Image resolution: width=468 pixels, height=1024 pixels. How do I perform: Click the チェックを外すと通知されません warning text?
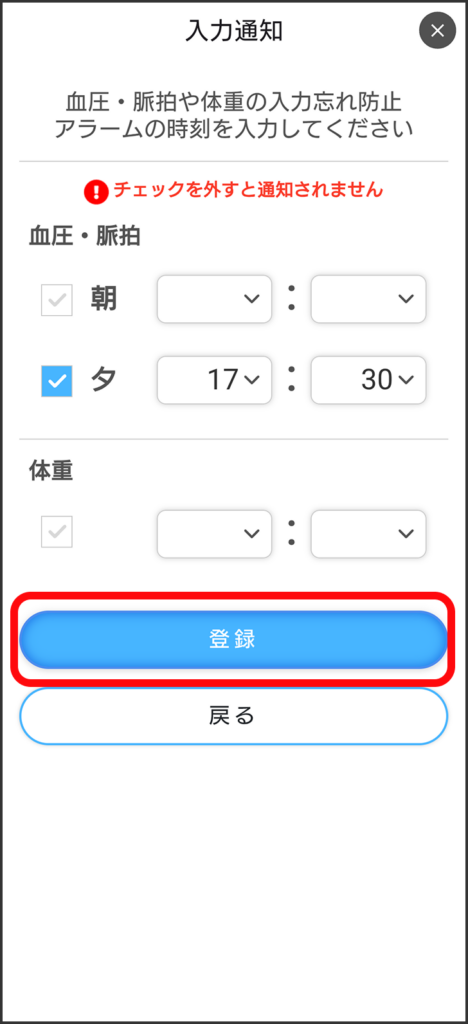[248, 190]
